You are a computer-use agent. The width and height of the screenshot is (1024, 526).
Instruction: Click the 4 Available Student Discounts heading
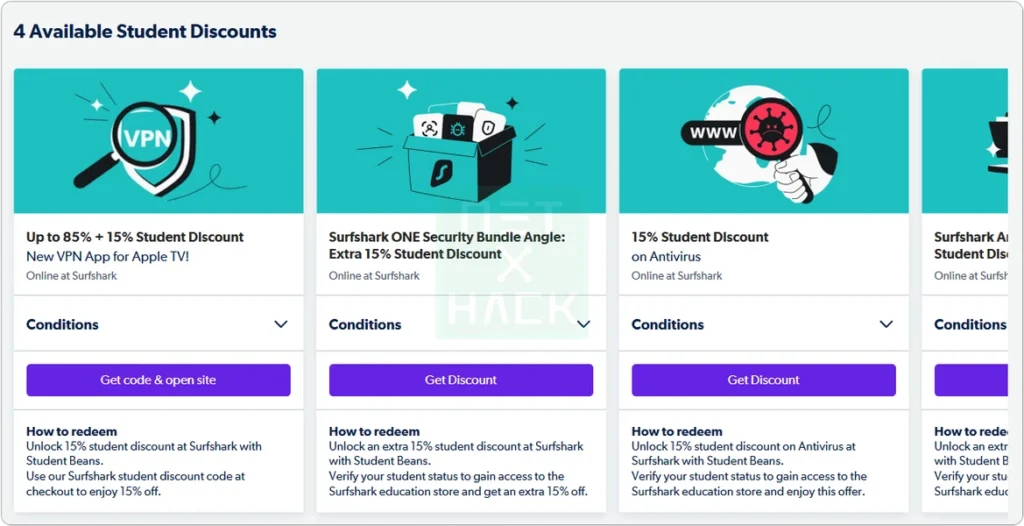(145, 31)
